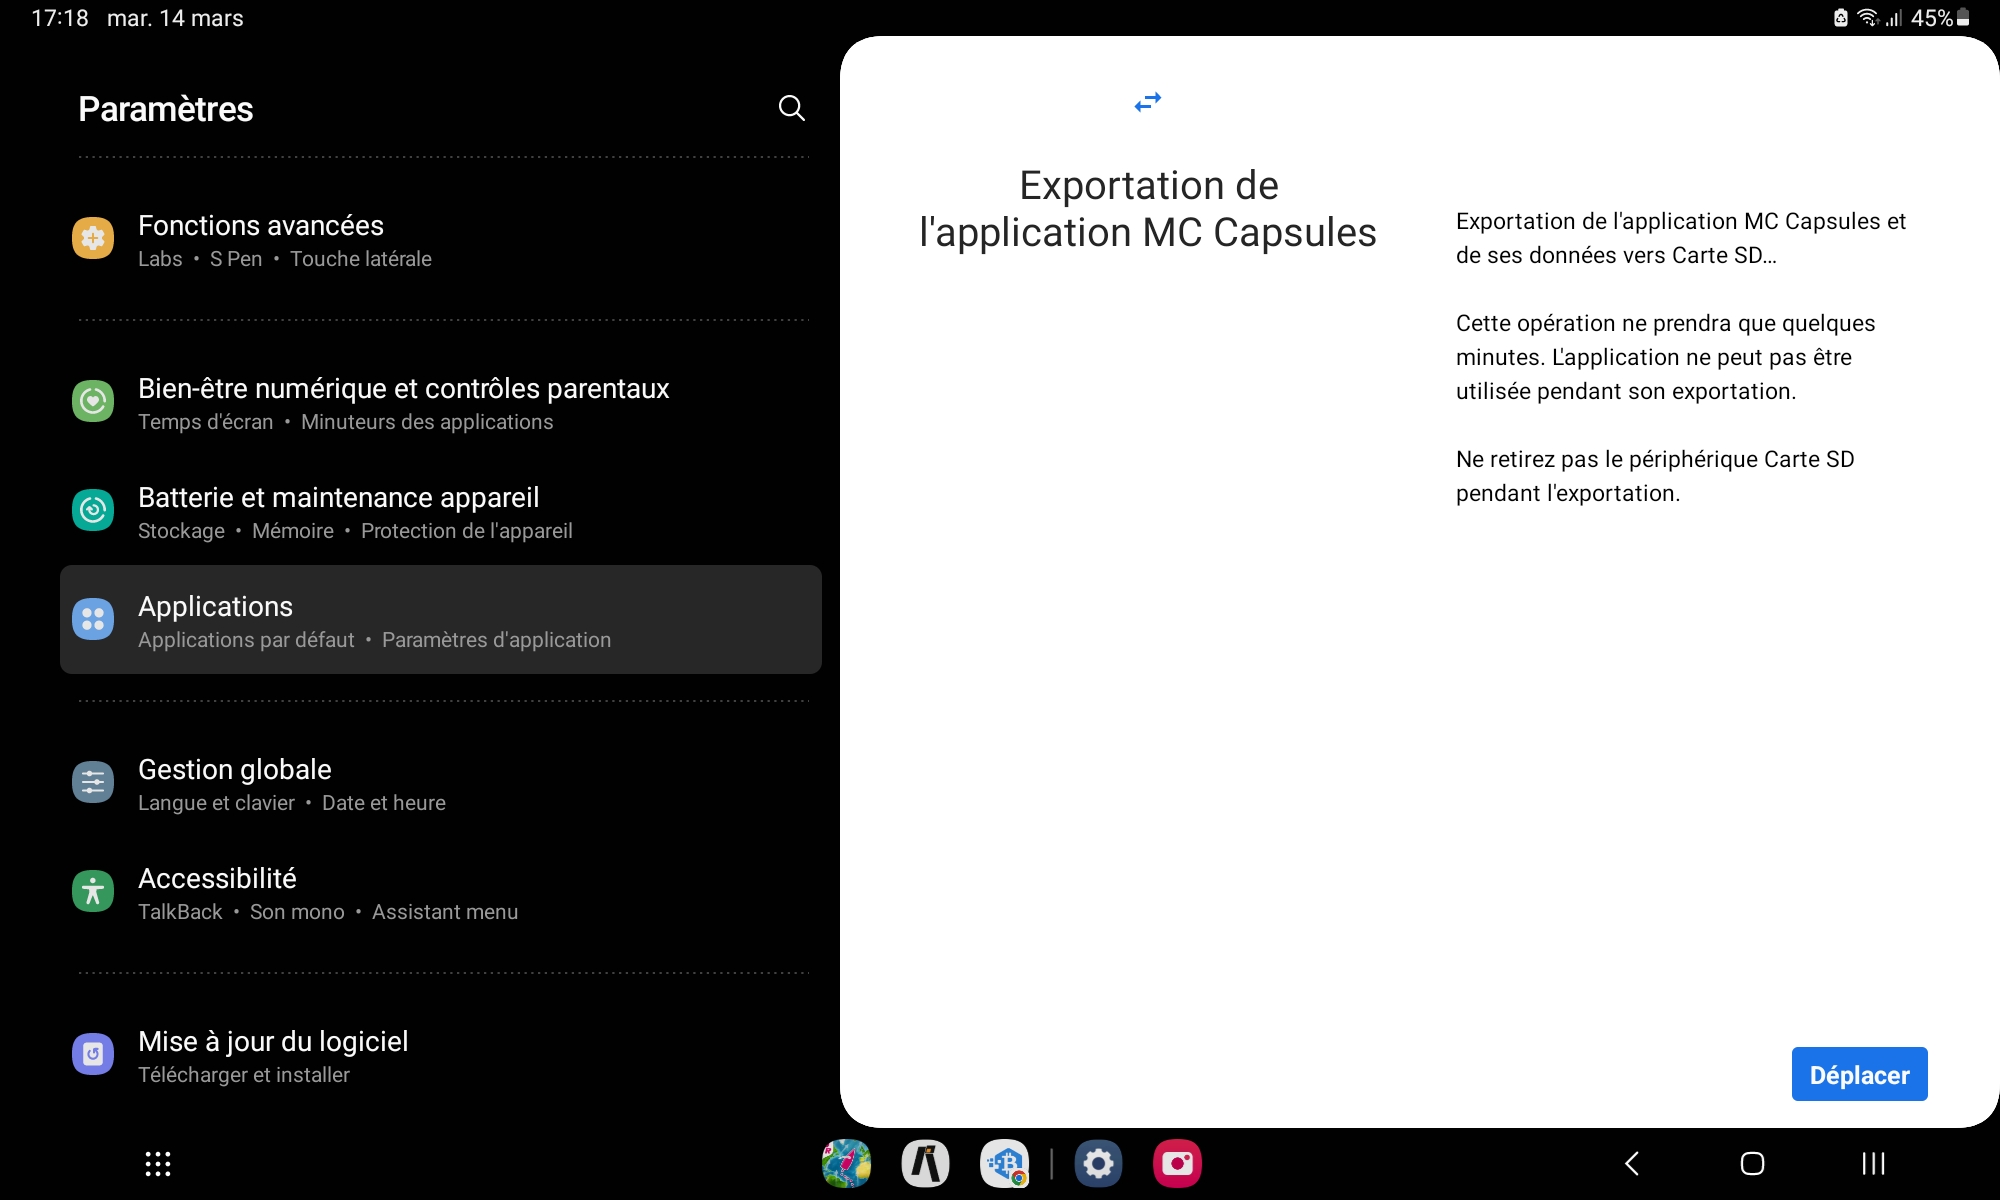Launch the taskbar app with lambda logo

click(925, 1164)
